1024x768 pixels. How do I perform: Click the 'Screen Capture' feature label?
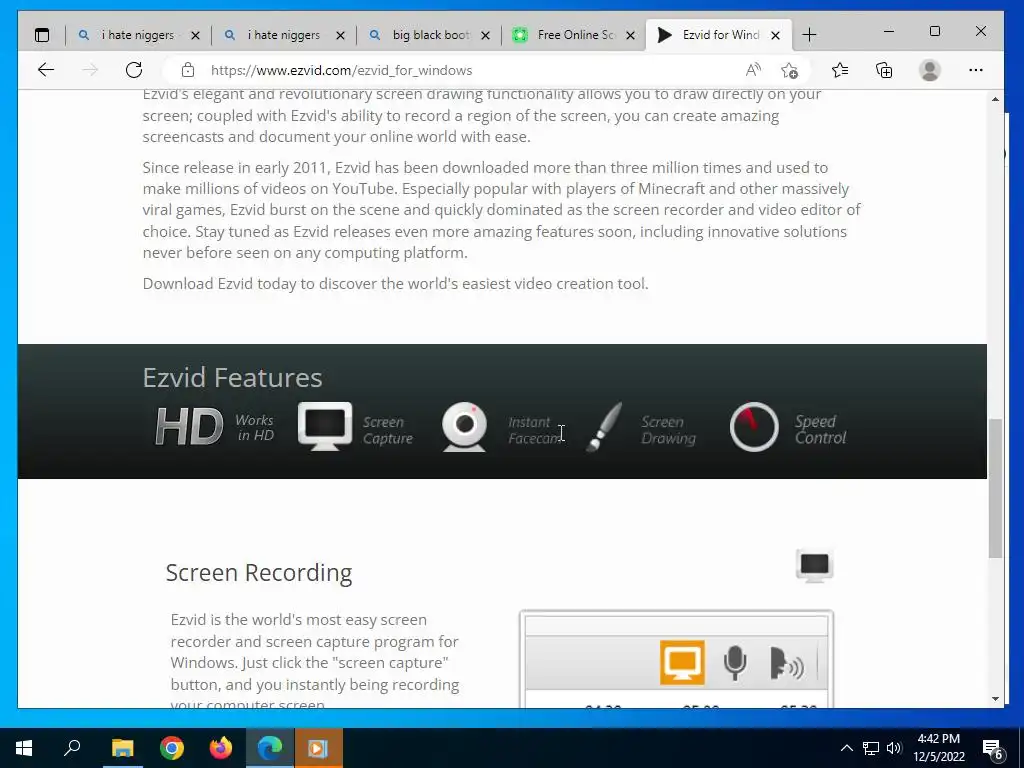(x=388, y=430)
